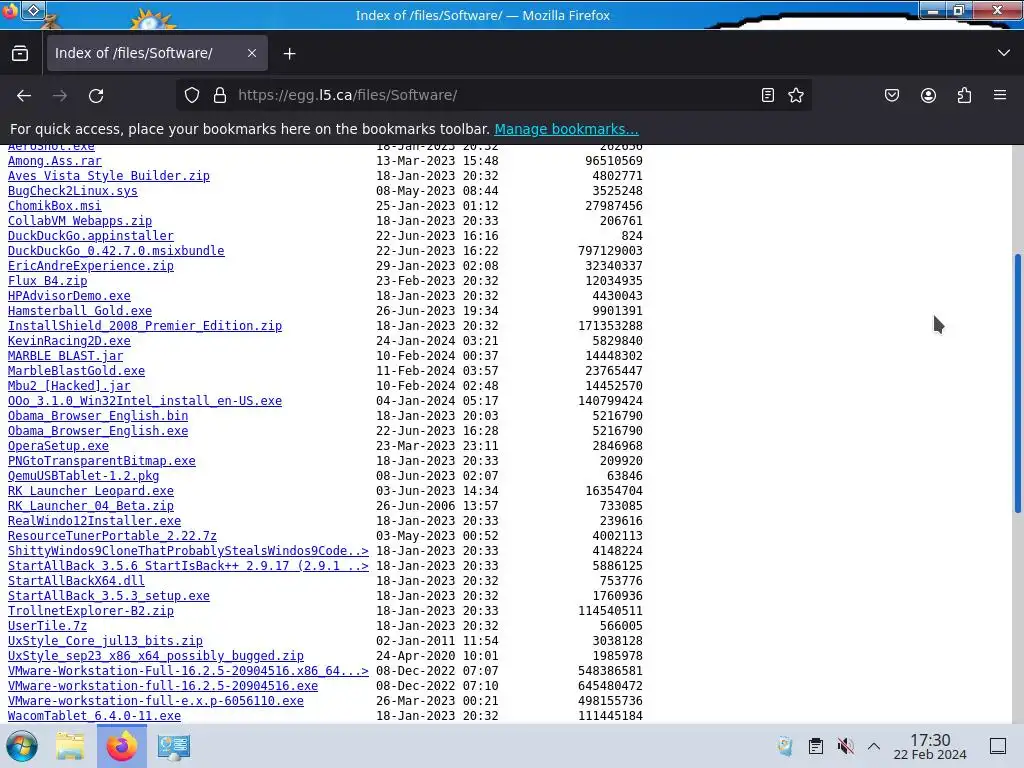Viewport: 1024px width, 768px height.
Task: Download Mbu2_[Hacked].jar
Action: (x=69, y=386)
